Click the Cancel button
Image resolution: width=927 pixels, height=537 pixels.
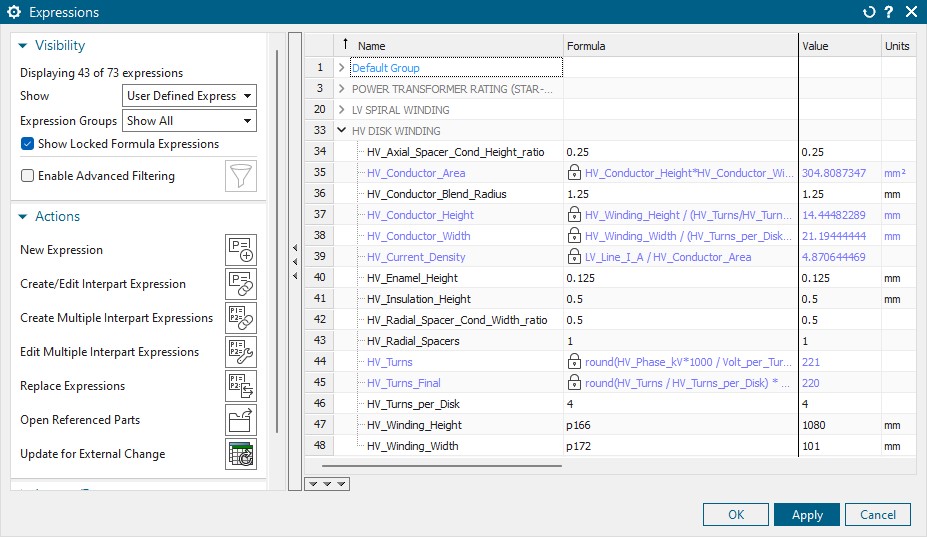click(x=878, y=515)
